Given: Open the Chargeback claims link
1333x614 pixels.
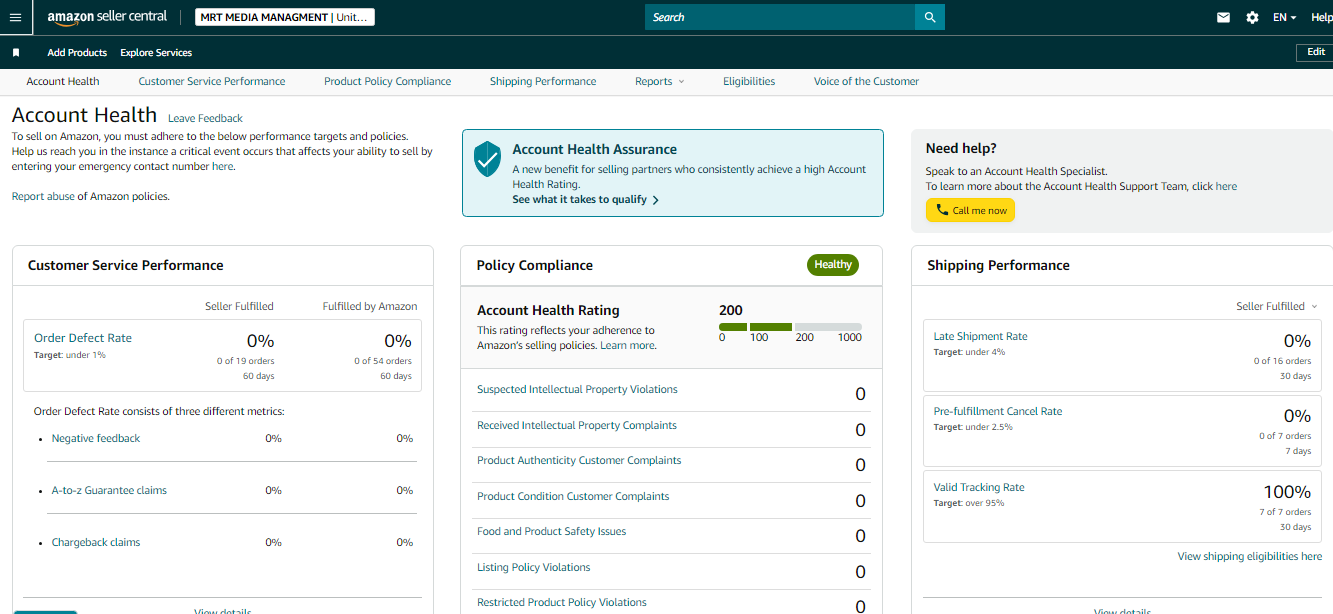Looking at the screenshot, I should (96, 542).
